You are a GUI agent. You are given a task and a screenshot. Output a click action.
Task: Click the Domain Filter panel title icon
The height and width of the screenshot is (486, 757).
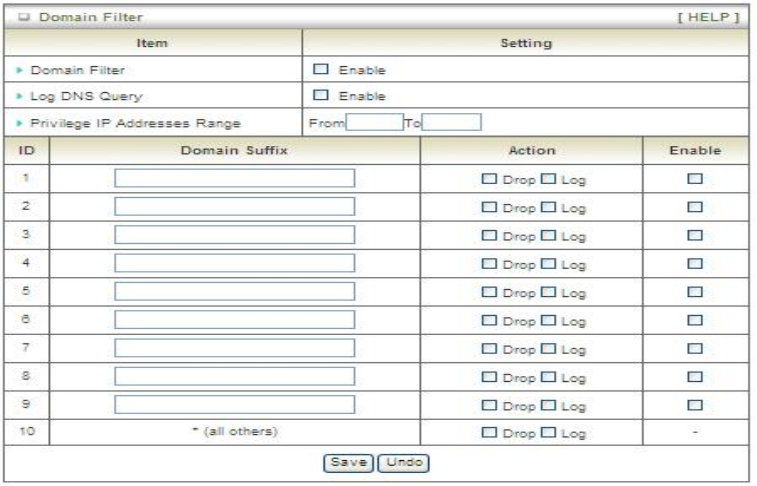pyautogui.click(x=19, y=17)
